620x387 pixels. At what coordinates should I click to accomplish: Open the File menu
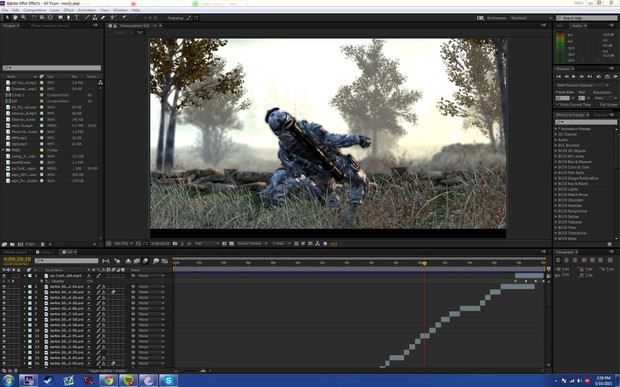(5, 10)
